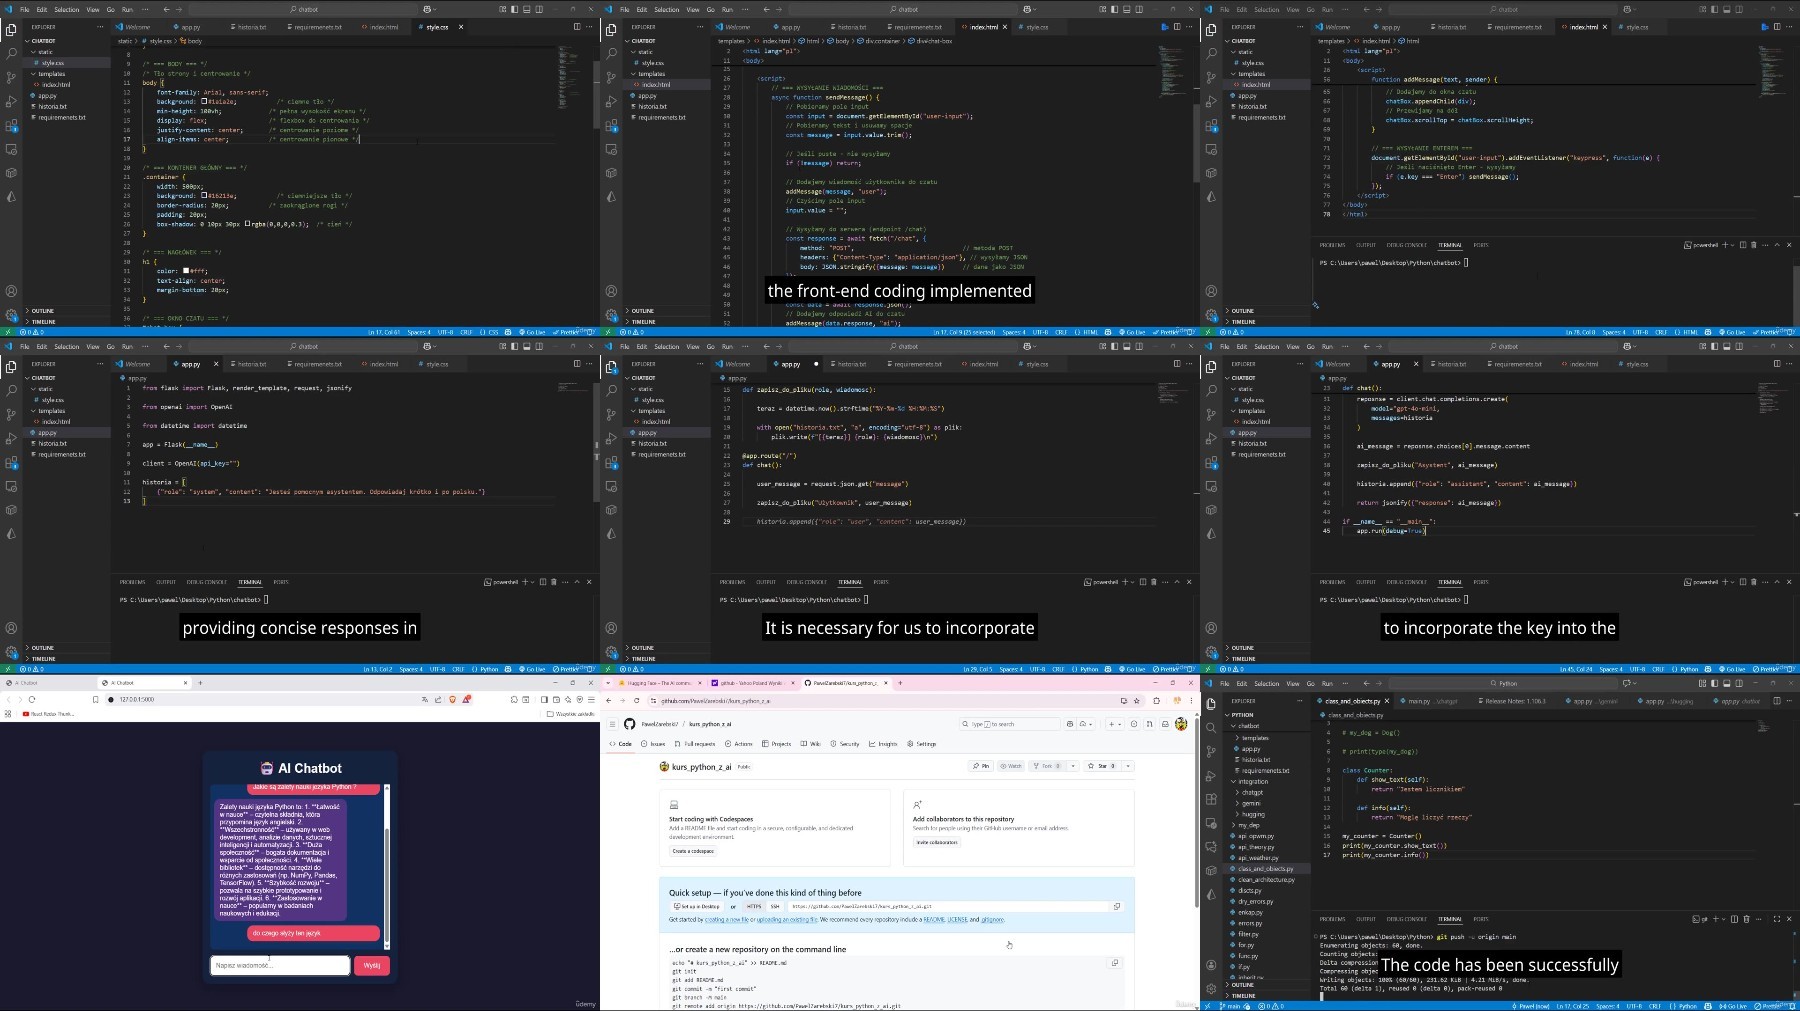This screenshot has width=1800, height=1011.
Task: Select SSH clone option on GitHub
Action: [775, 906]
